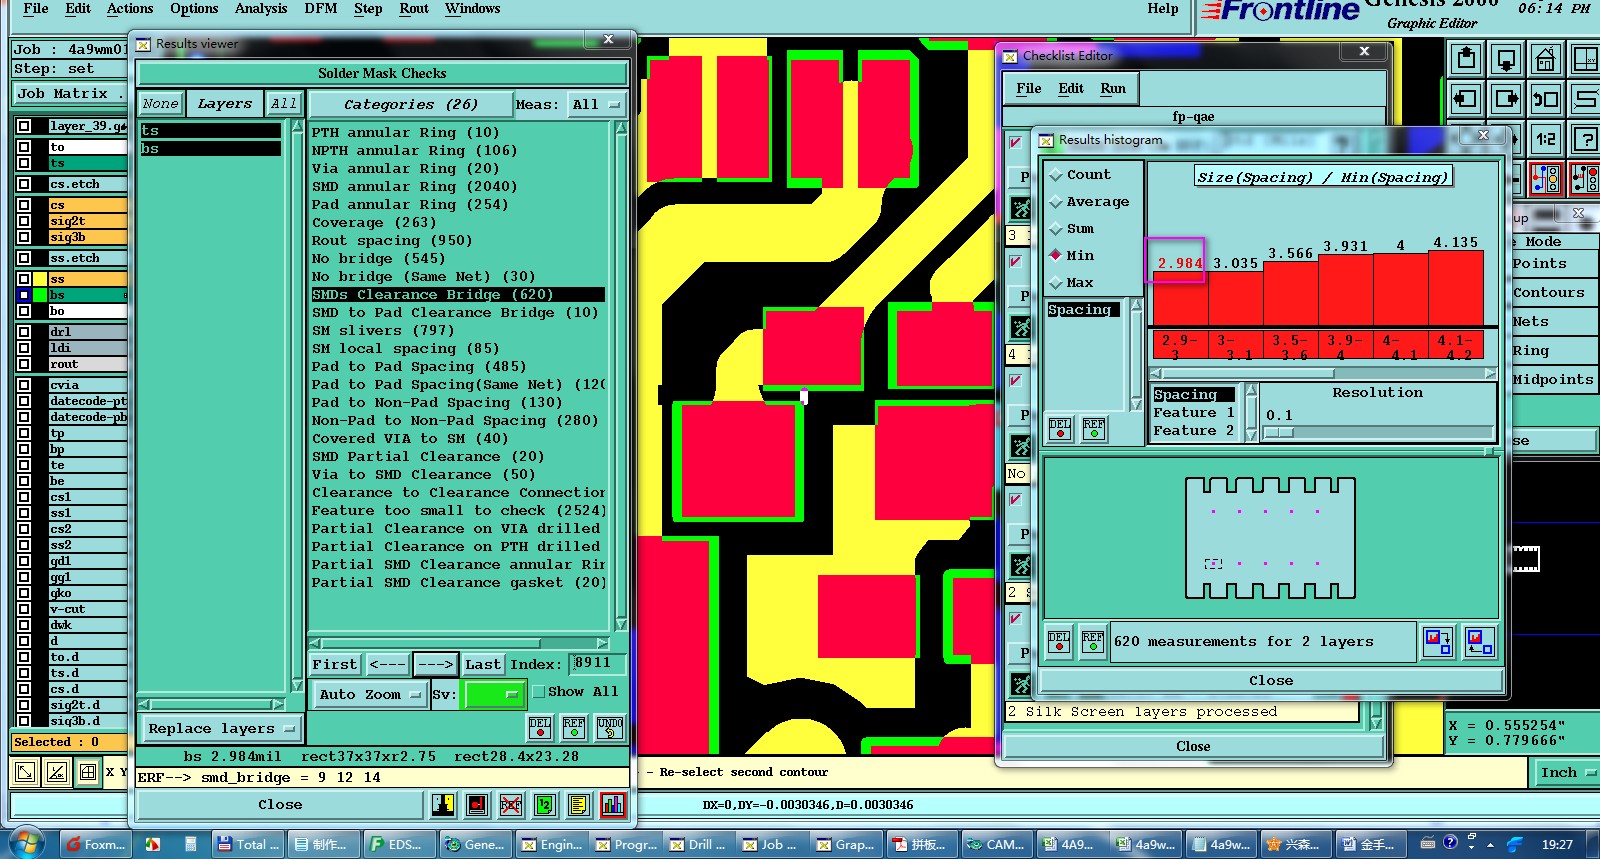Click the black and yellow silhouette icon

tap(443, 805)
